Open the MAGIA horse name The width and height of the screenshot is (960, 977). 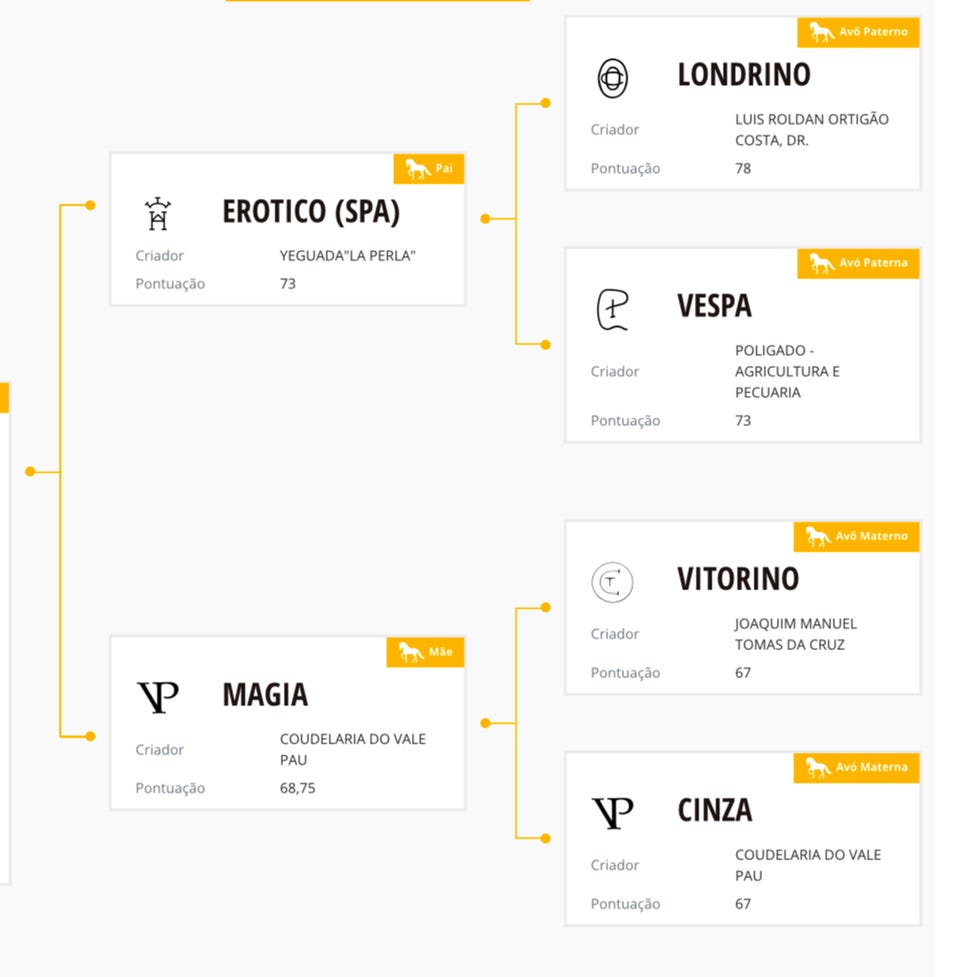[265, 695]
